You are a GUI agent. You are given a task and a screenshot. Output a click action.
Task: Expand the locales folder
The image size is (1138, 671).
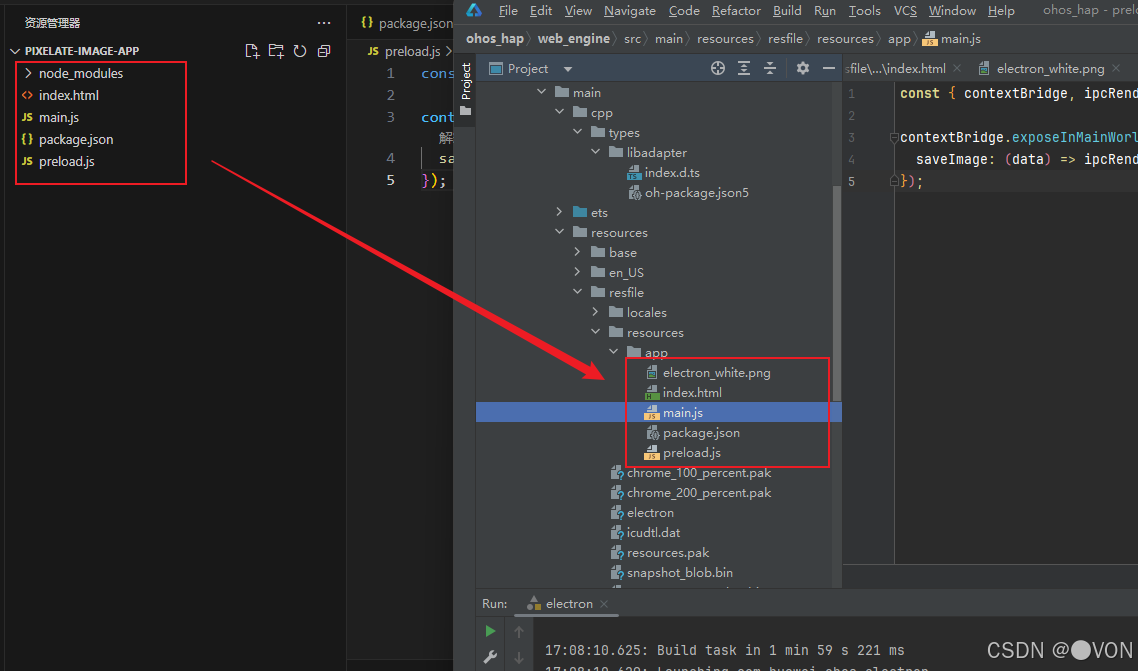[596, 312]
